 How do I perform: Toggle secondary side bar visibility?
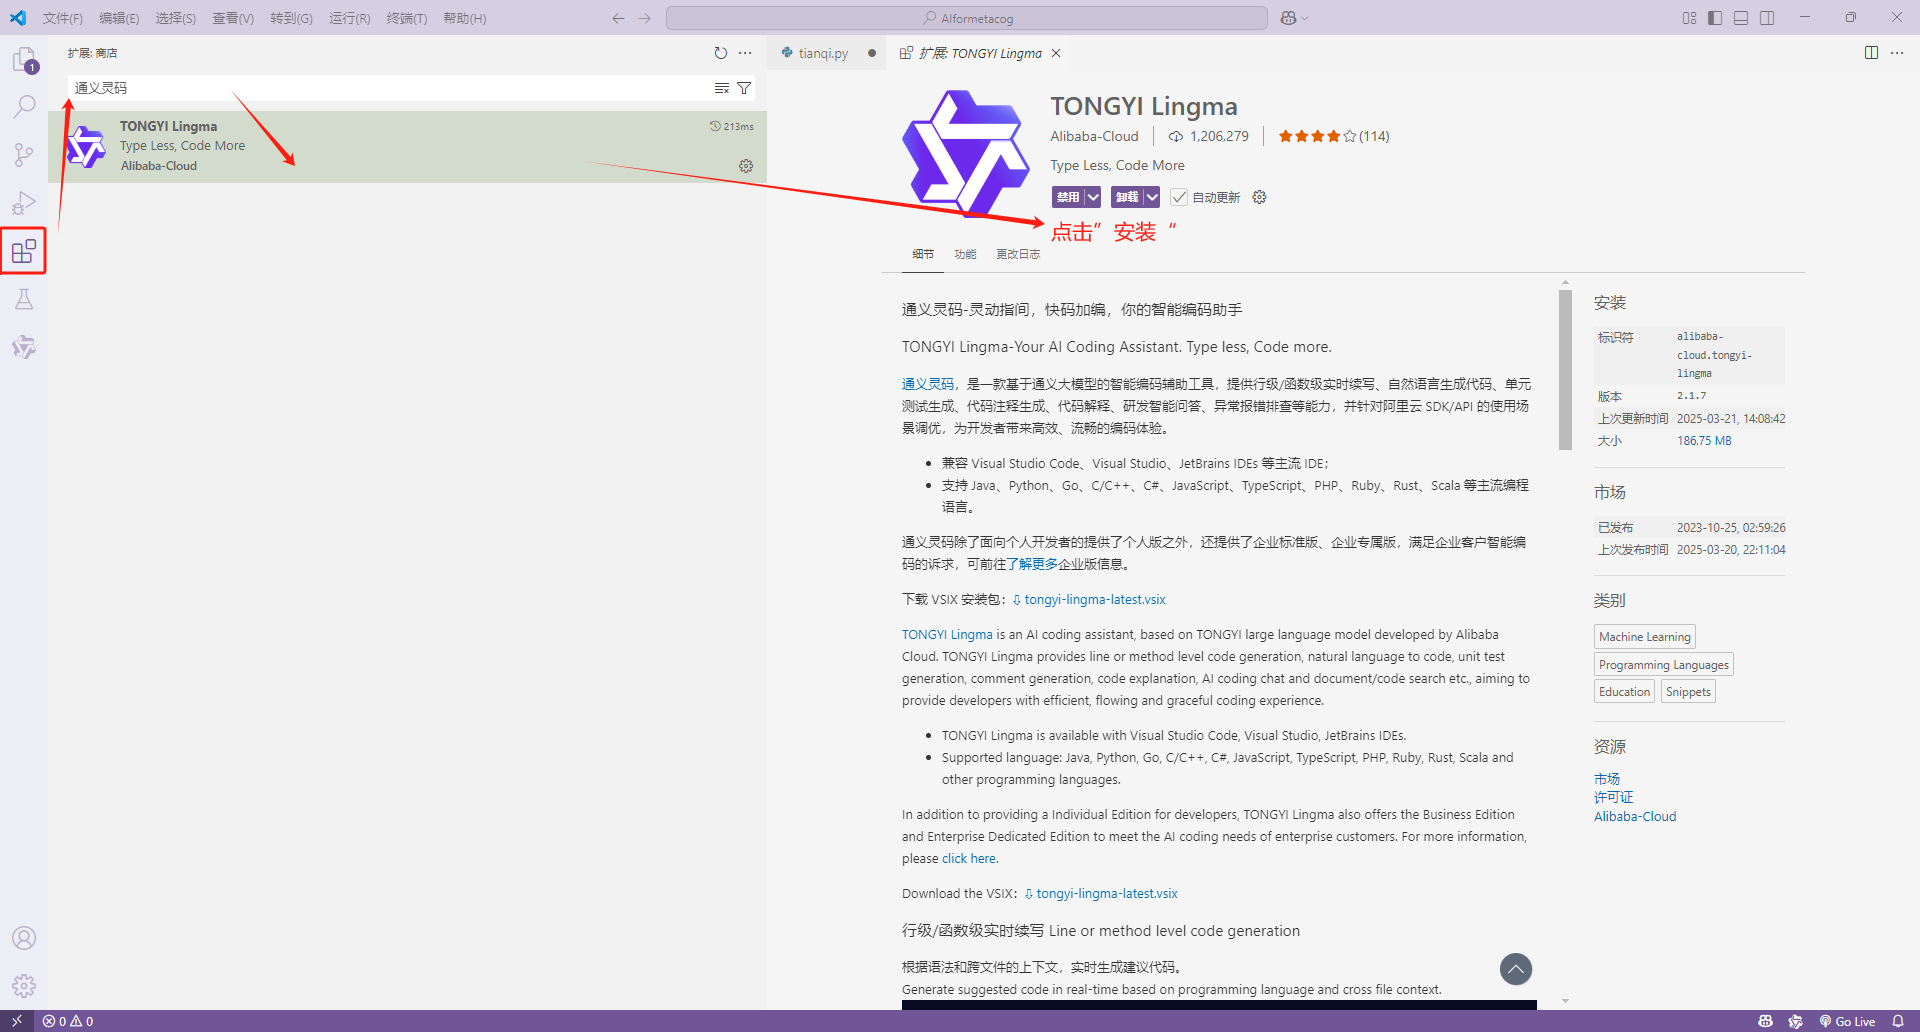1767,18
